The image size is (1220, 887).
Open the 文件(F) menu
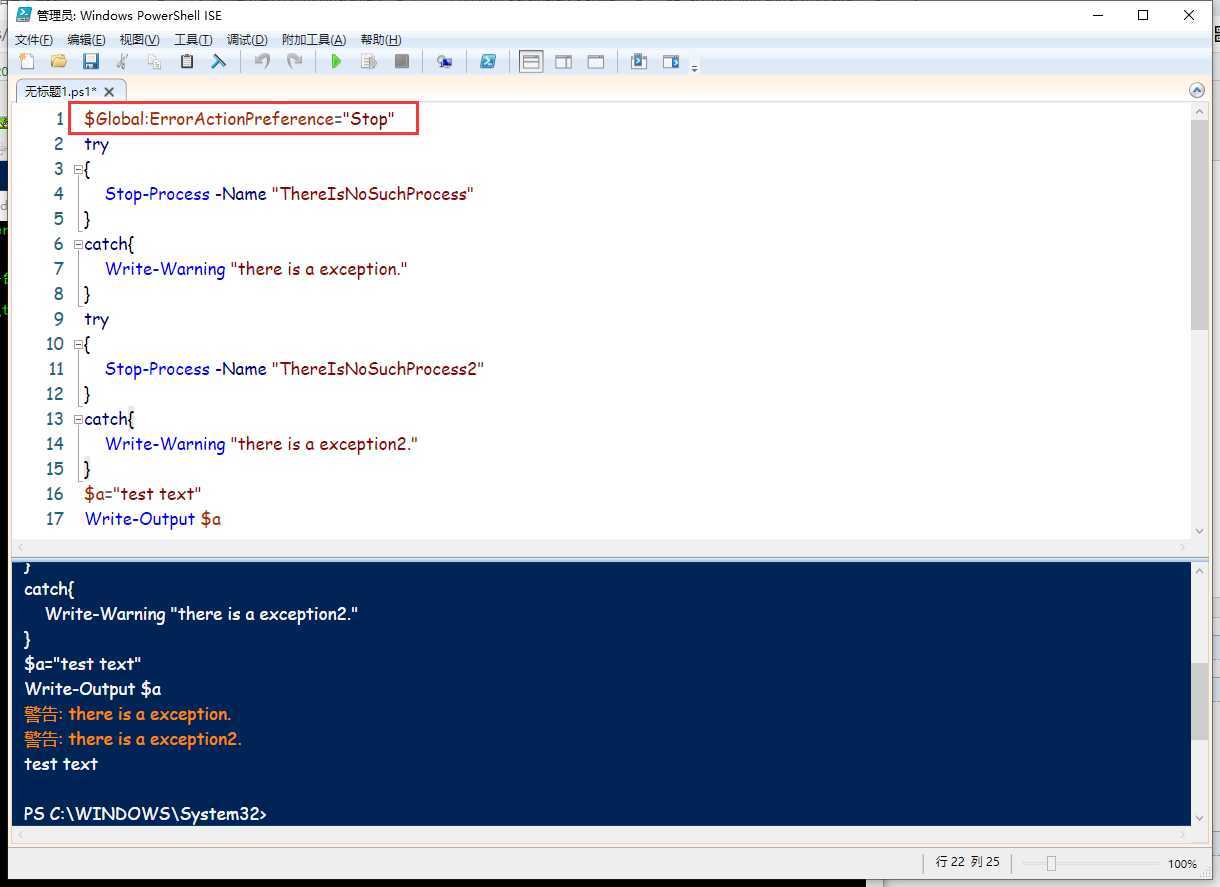34,40
